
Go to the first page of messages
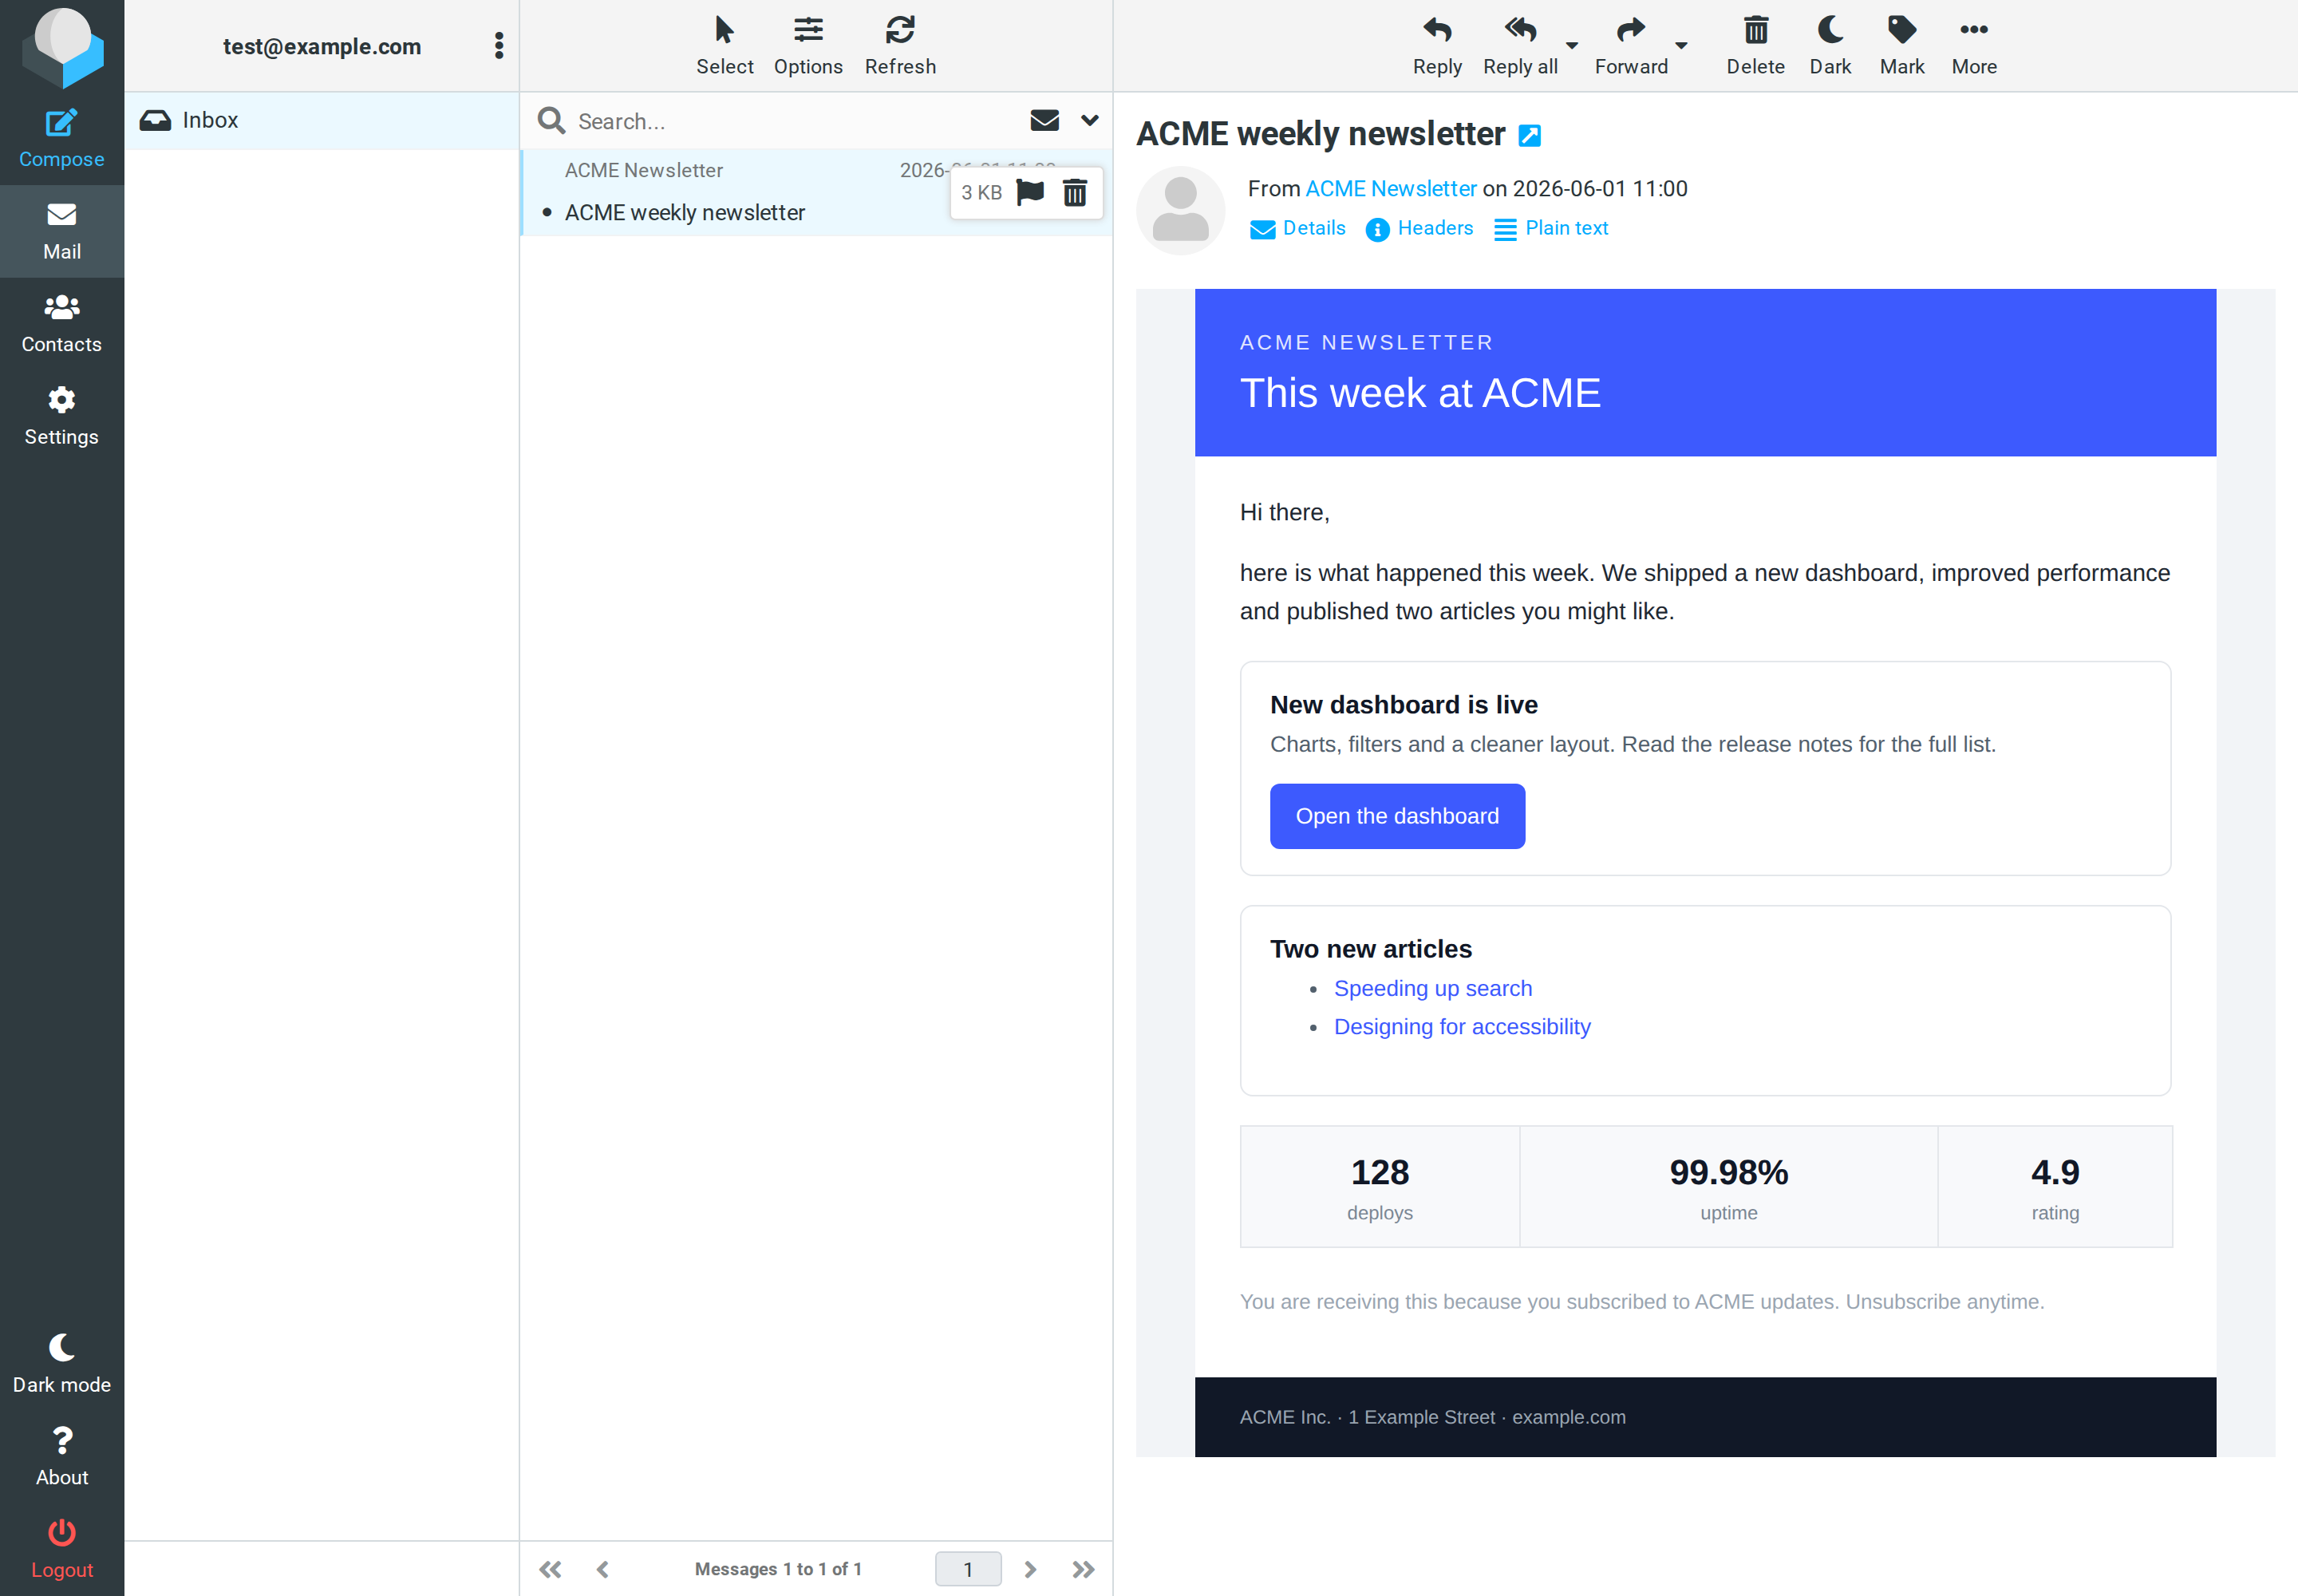click(x=549, y=1569)
